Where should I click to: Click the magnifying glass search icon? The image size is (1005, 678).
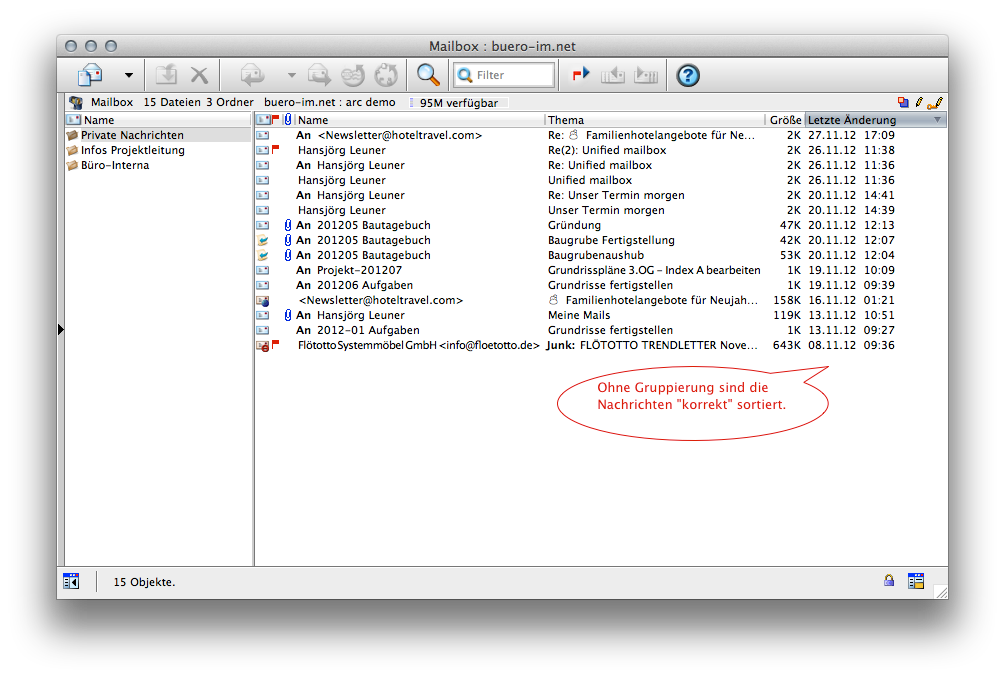428,75
